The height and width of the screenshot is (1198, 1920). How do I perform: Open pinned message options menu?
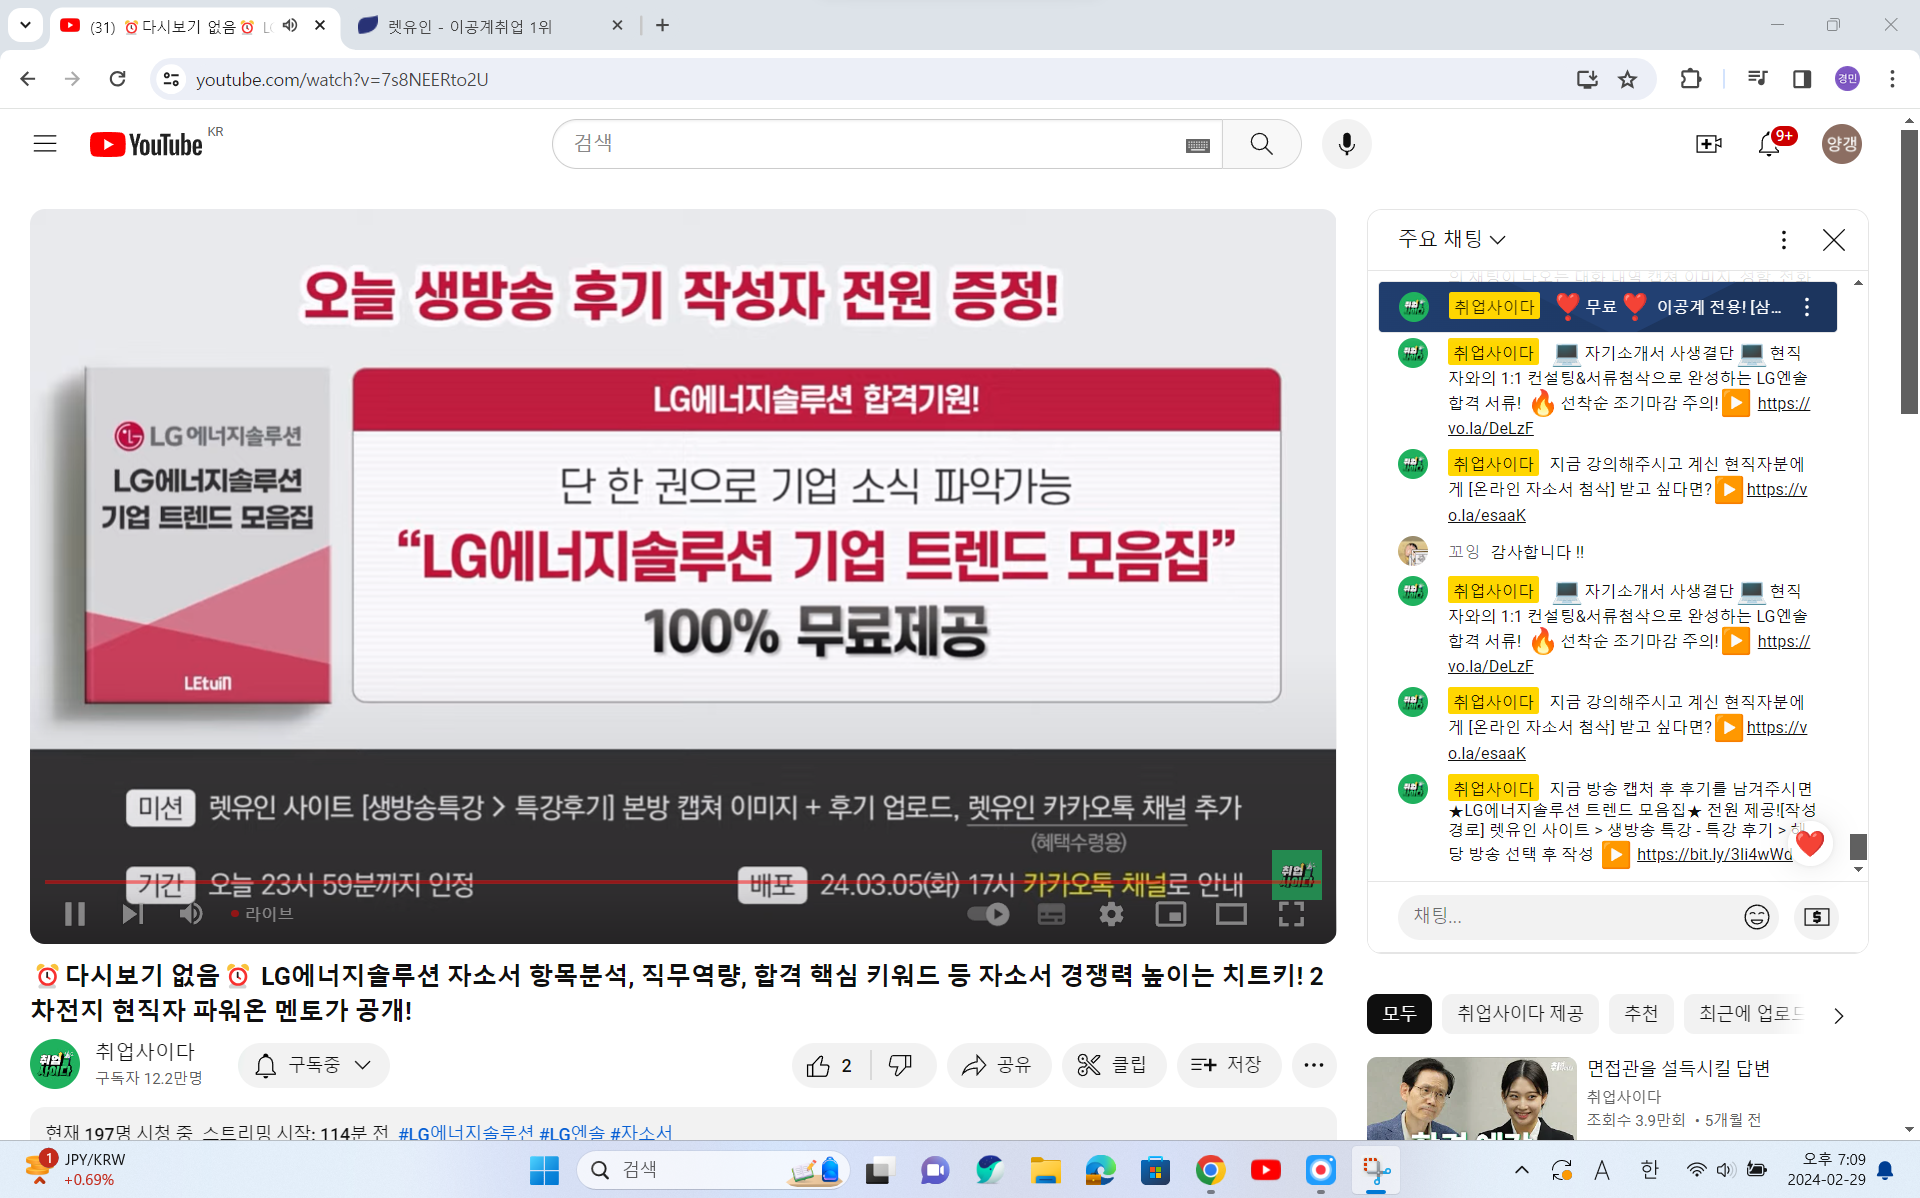click(1806, 307)
